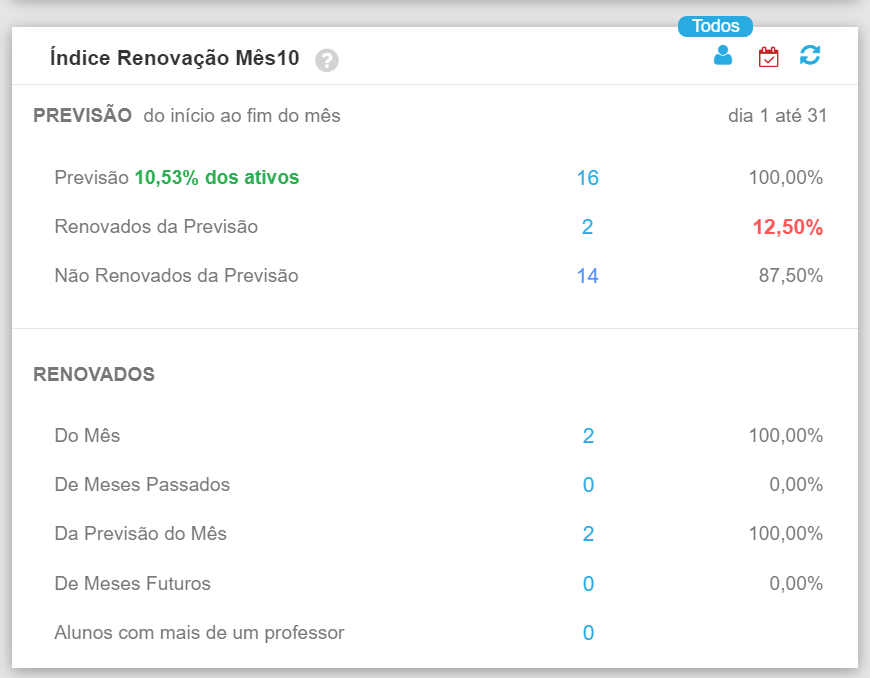This screenshot has height=678, width=870.
Task: Click the Índice Renovação Mês10 title
Action: click(174, 58)
